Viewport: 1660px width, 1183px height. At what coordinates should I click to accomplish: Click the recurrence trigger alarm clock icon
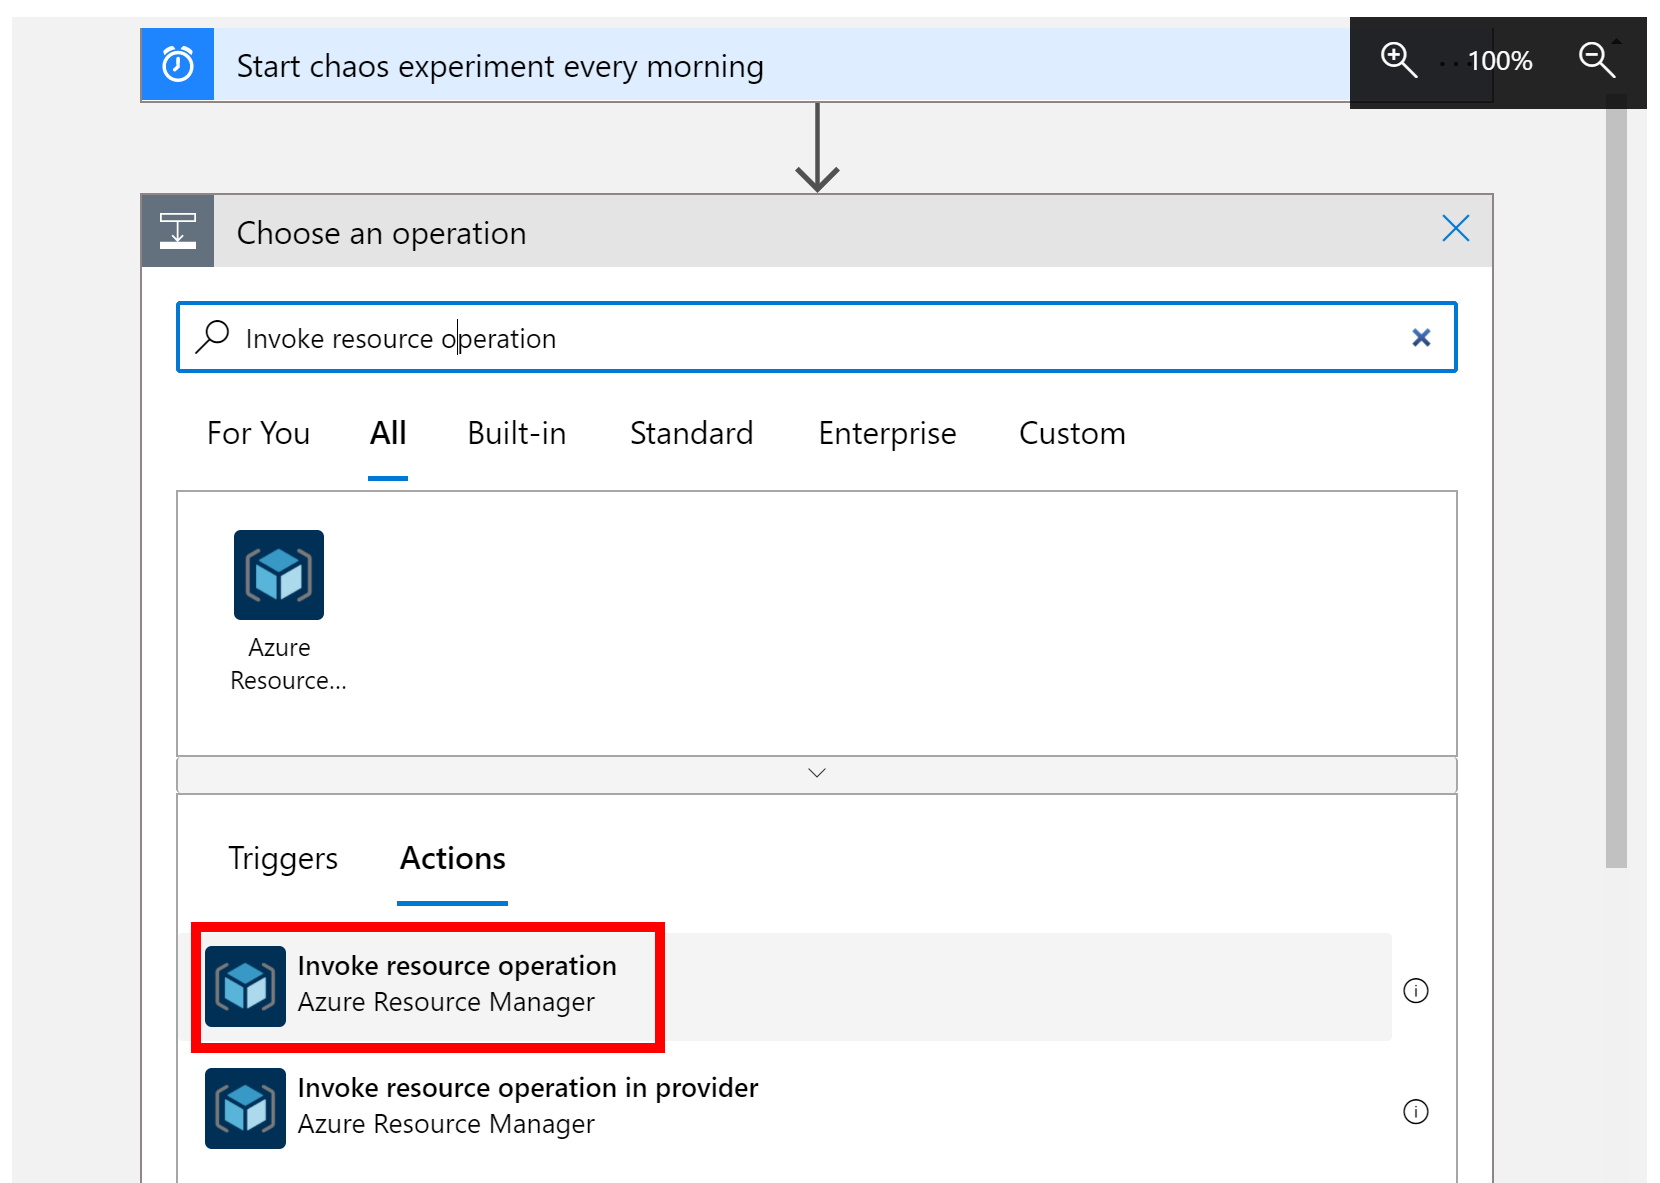pyautogui.click(x=177, y=64)
